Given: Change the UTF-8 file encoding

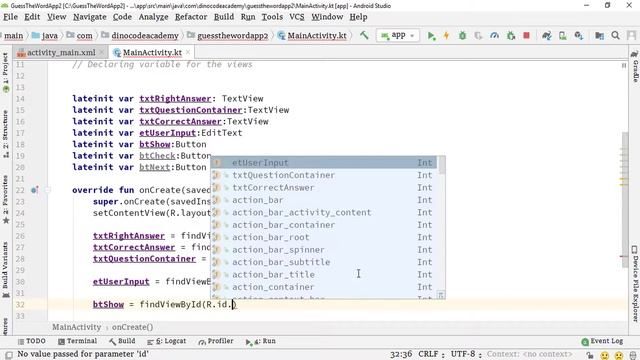Looking at the screenshot, I should [466, 354].
